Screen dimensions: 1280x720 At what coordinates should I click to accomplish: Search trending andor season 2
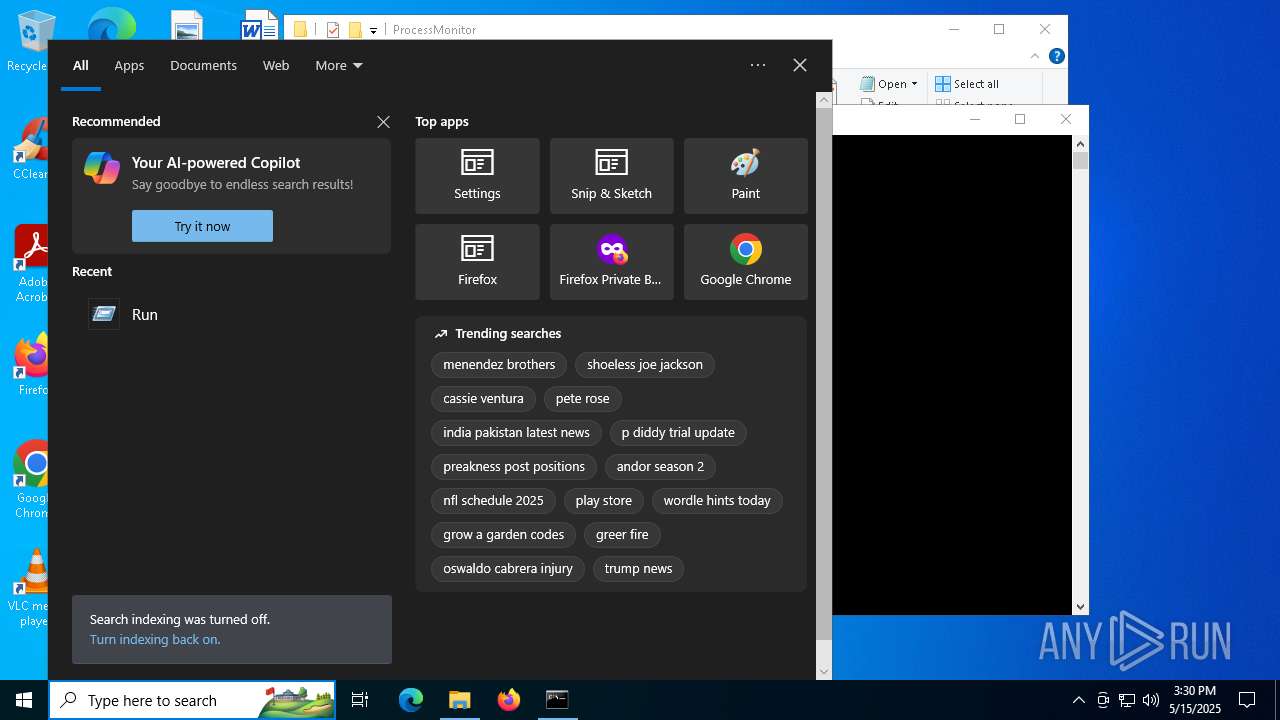tap(660, 466)
